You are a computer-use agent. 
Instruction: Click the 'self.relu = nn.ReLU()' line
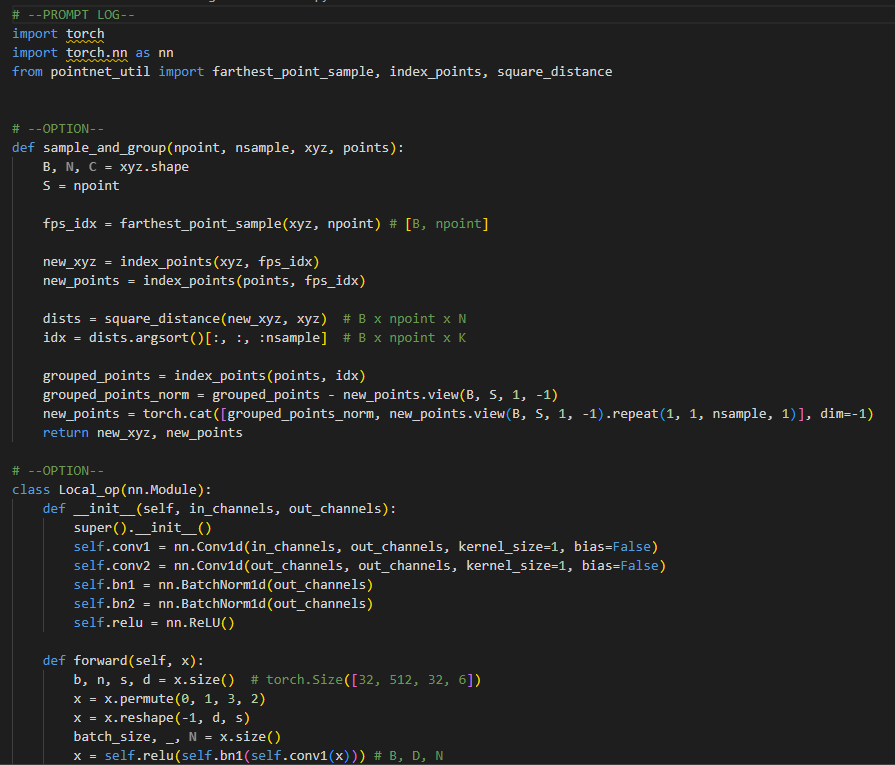point(154,623)
